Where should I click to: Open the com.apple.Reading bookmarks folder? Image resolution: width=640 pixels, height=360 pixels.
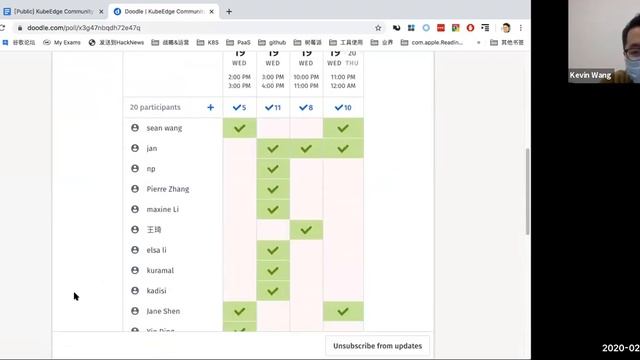pyautogui.click(x=432, y=42)
